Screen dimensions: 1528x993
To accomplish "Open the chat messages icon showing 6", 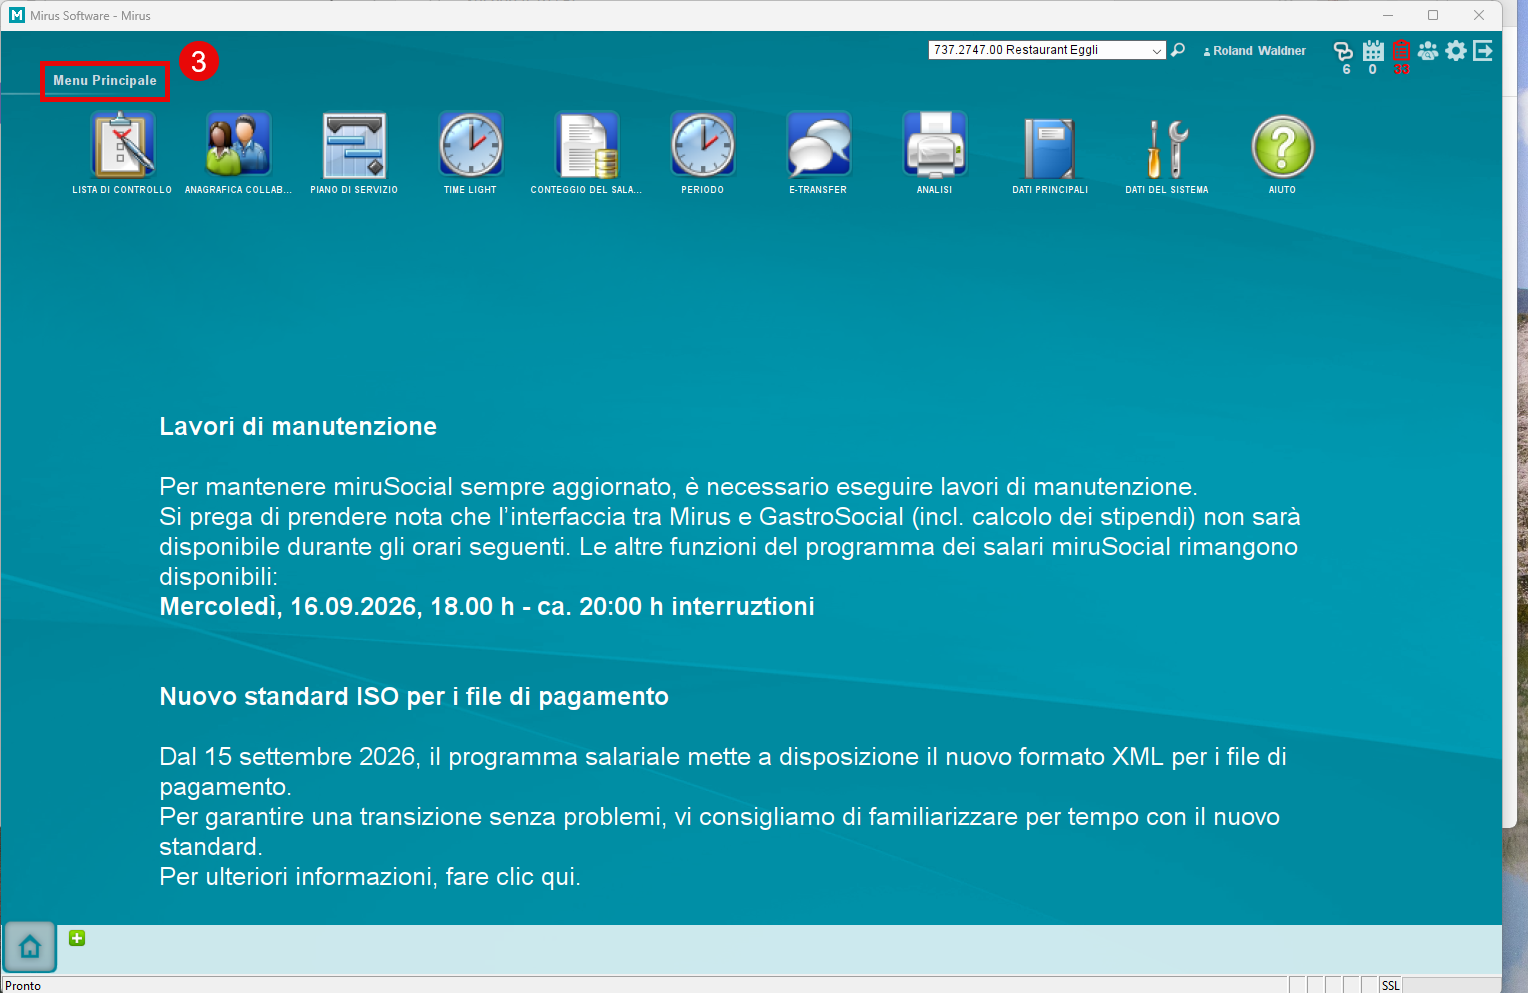I will 1343,51.
